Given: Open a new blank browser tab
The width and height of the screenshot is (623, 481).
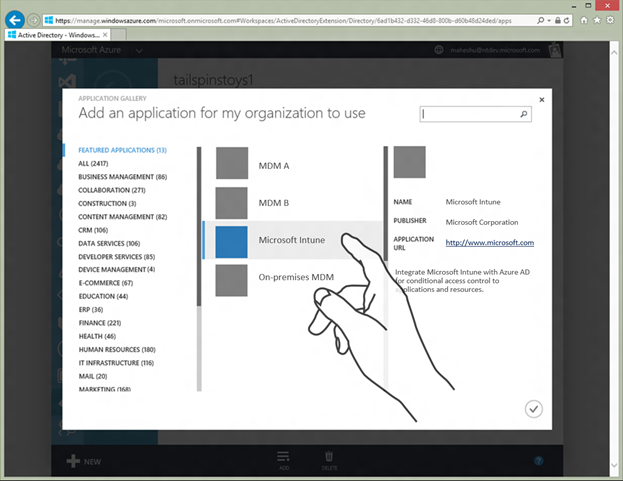Looking at the screenshot, I should point(118,35).
